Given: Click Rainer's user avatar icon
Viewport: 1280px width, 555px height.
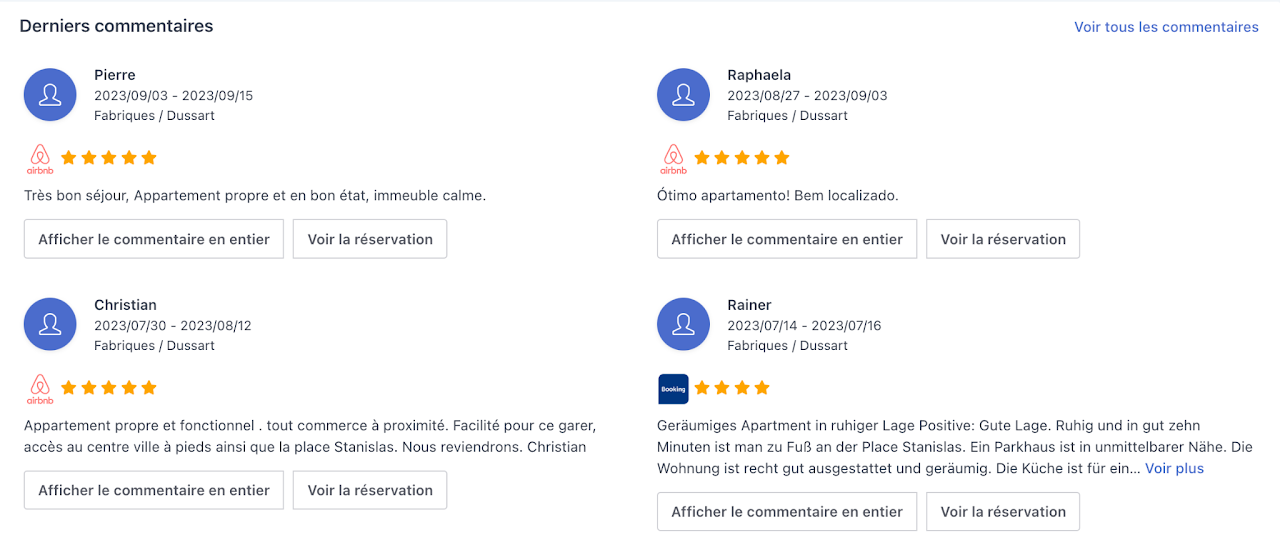Looking at the screenshot, I should (x=683, y=325).
